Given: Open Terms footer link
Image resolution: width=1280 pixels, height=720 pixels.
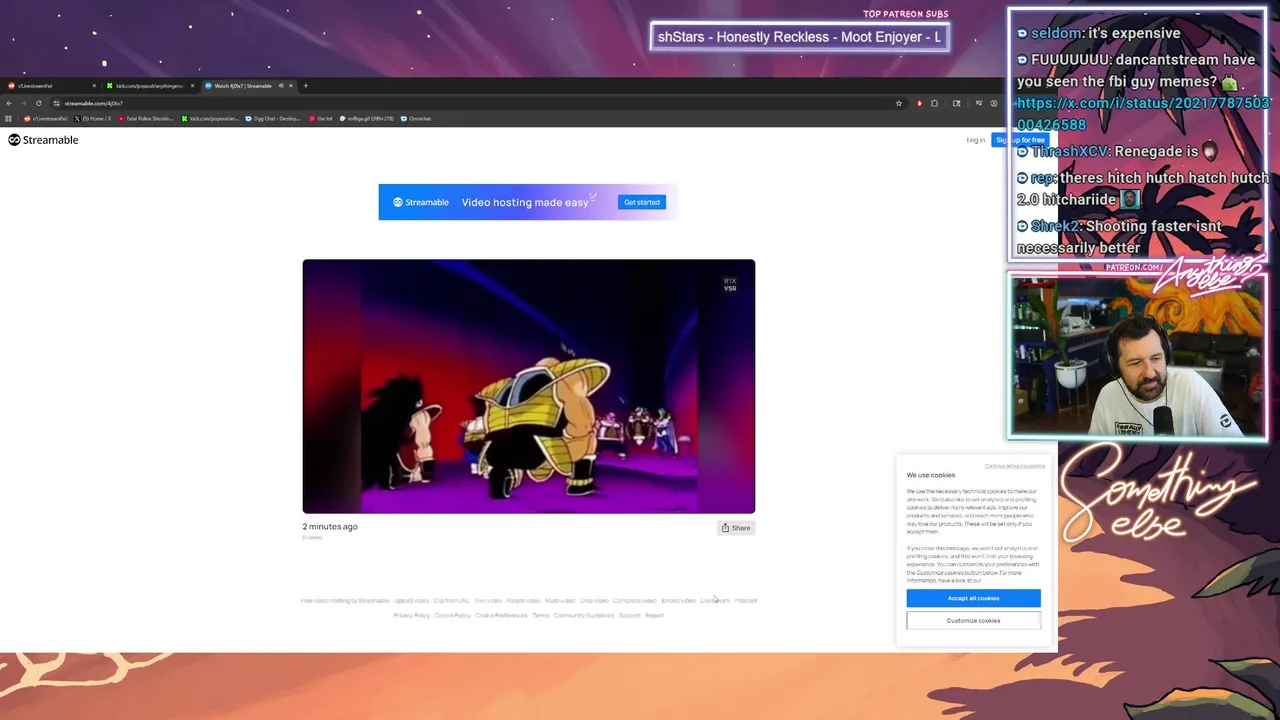Looking at the screenshot, I should point(540,616).
